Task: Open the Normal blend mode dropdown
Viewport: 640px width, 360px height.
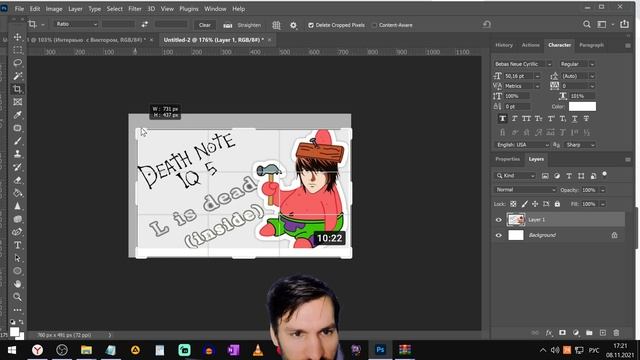Action: tap(526, 190)
